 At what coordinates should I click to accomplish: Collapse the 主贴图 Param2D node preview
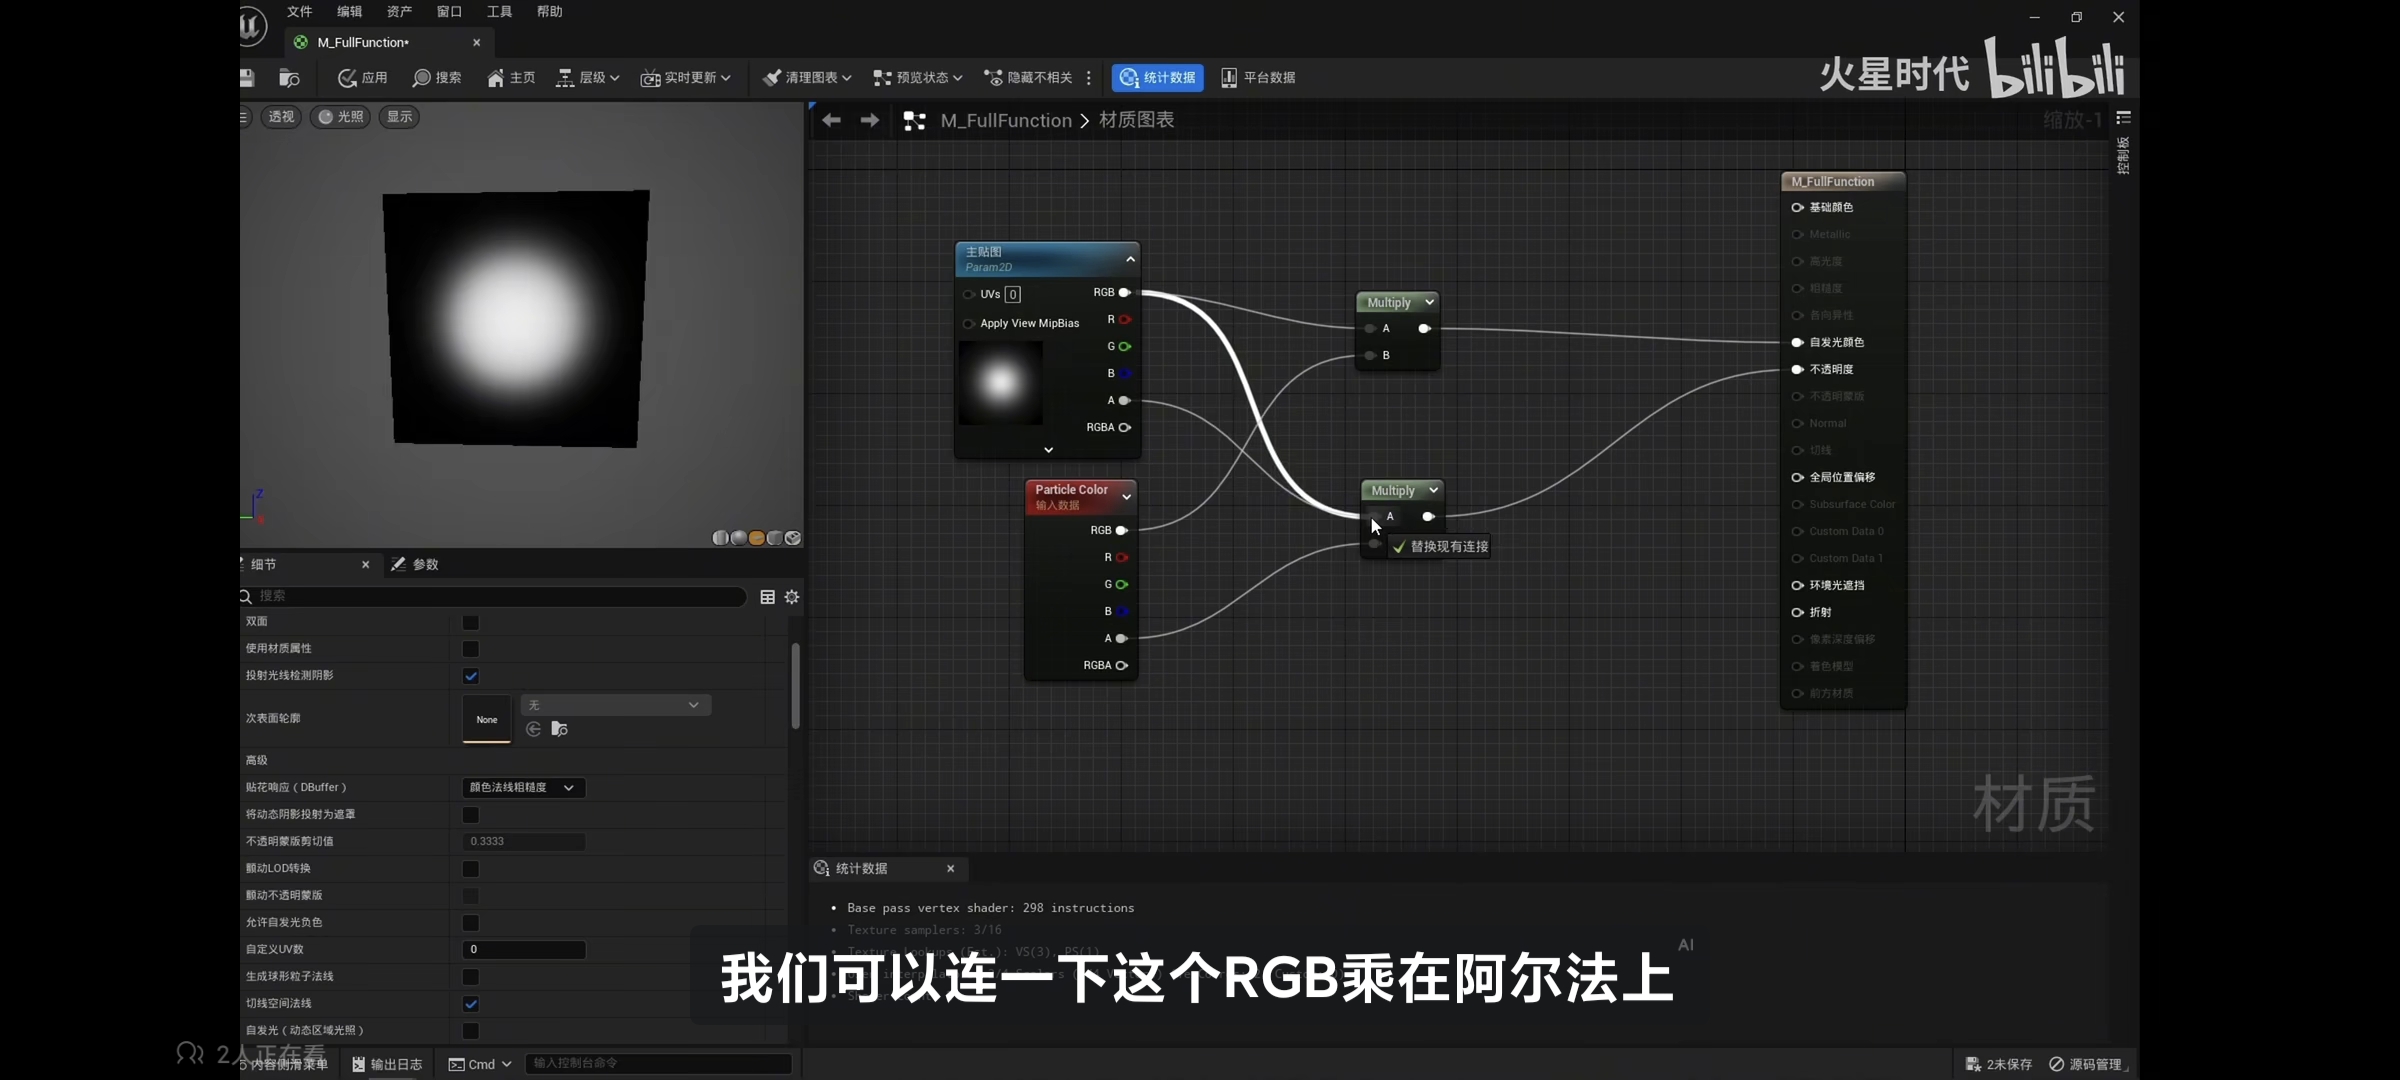point(1130,259)
